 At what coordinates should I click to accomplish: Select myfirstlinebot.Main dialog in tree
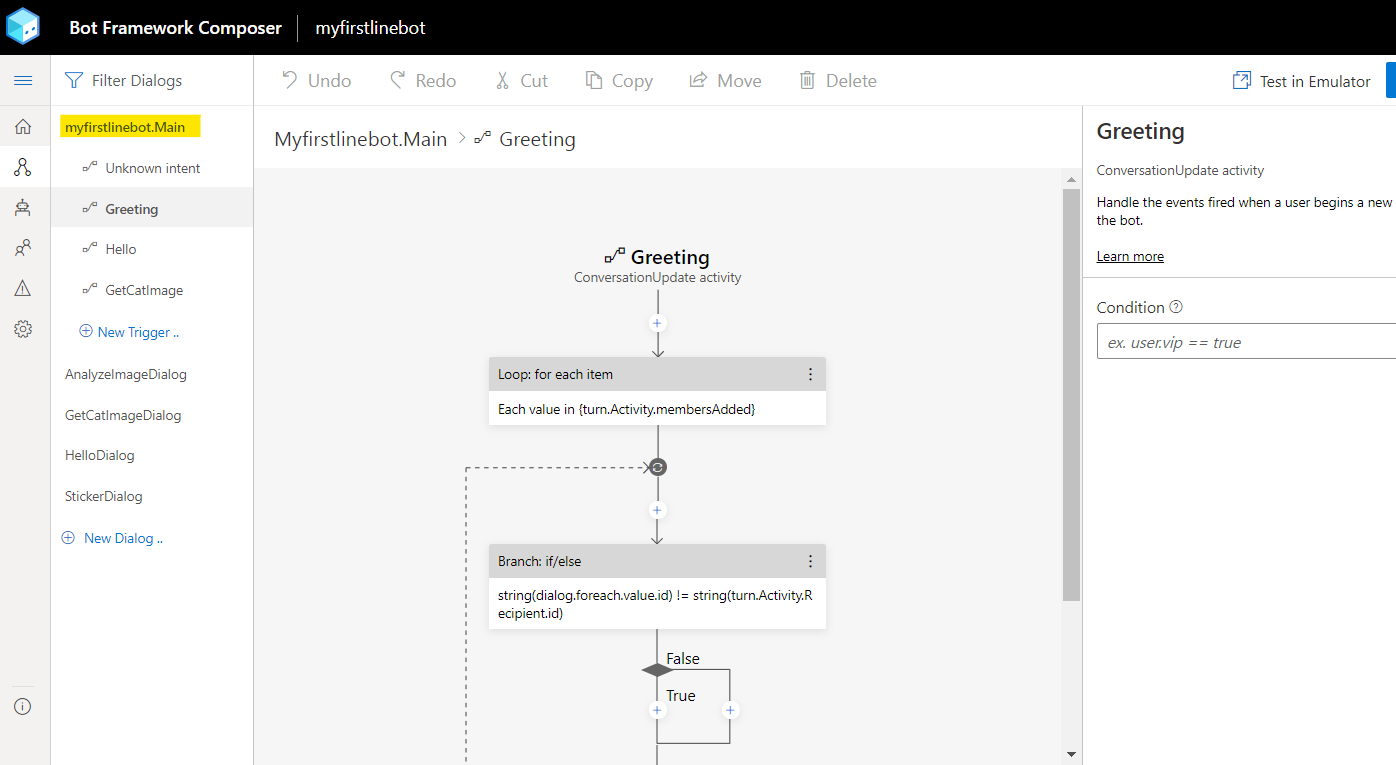(x=125, y=127)
